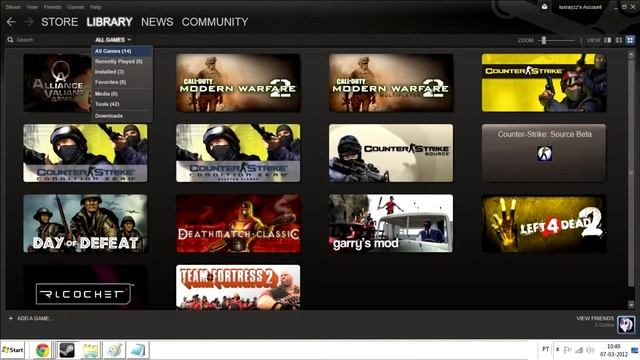Go to the STORE tab
Screen dimensions: 640x360
click(x=60, y=22)
